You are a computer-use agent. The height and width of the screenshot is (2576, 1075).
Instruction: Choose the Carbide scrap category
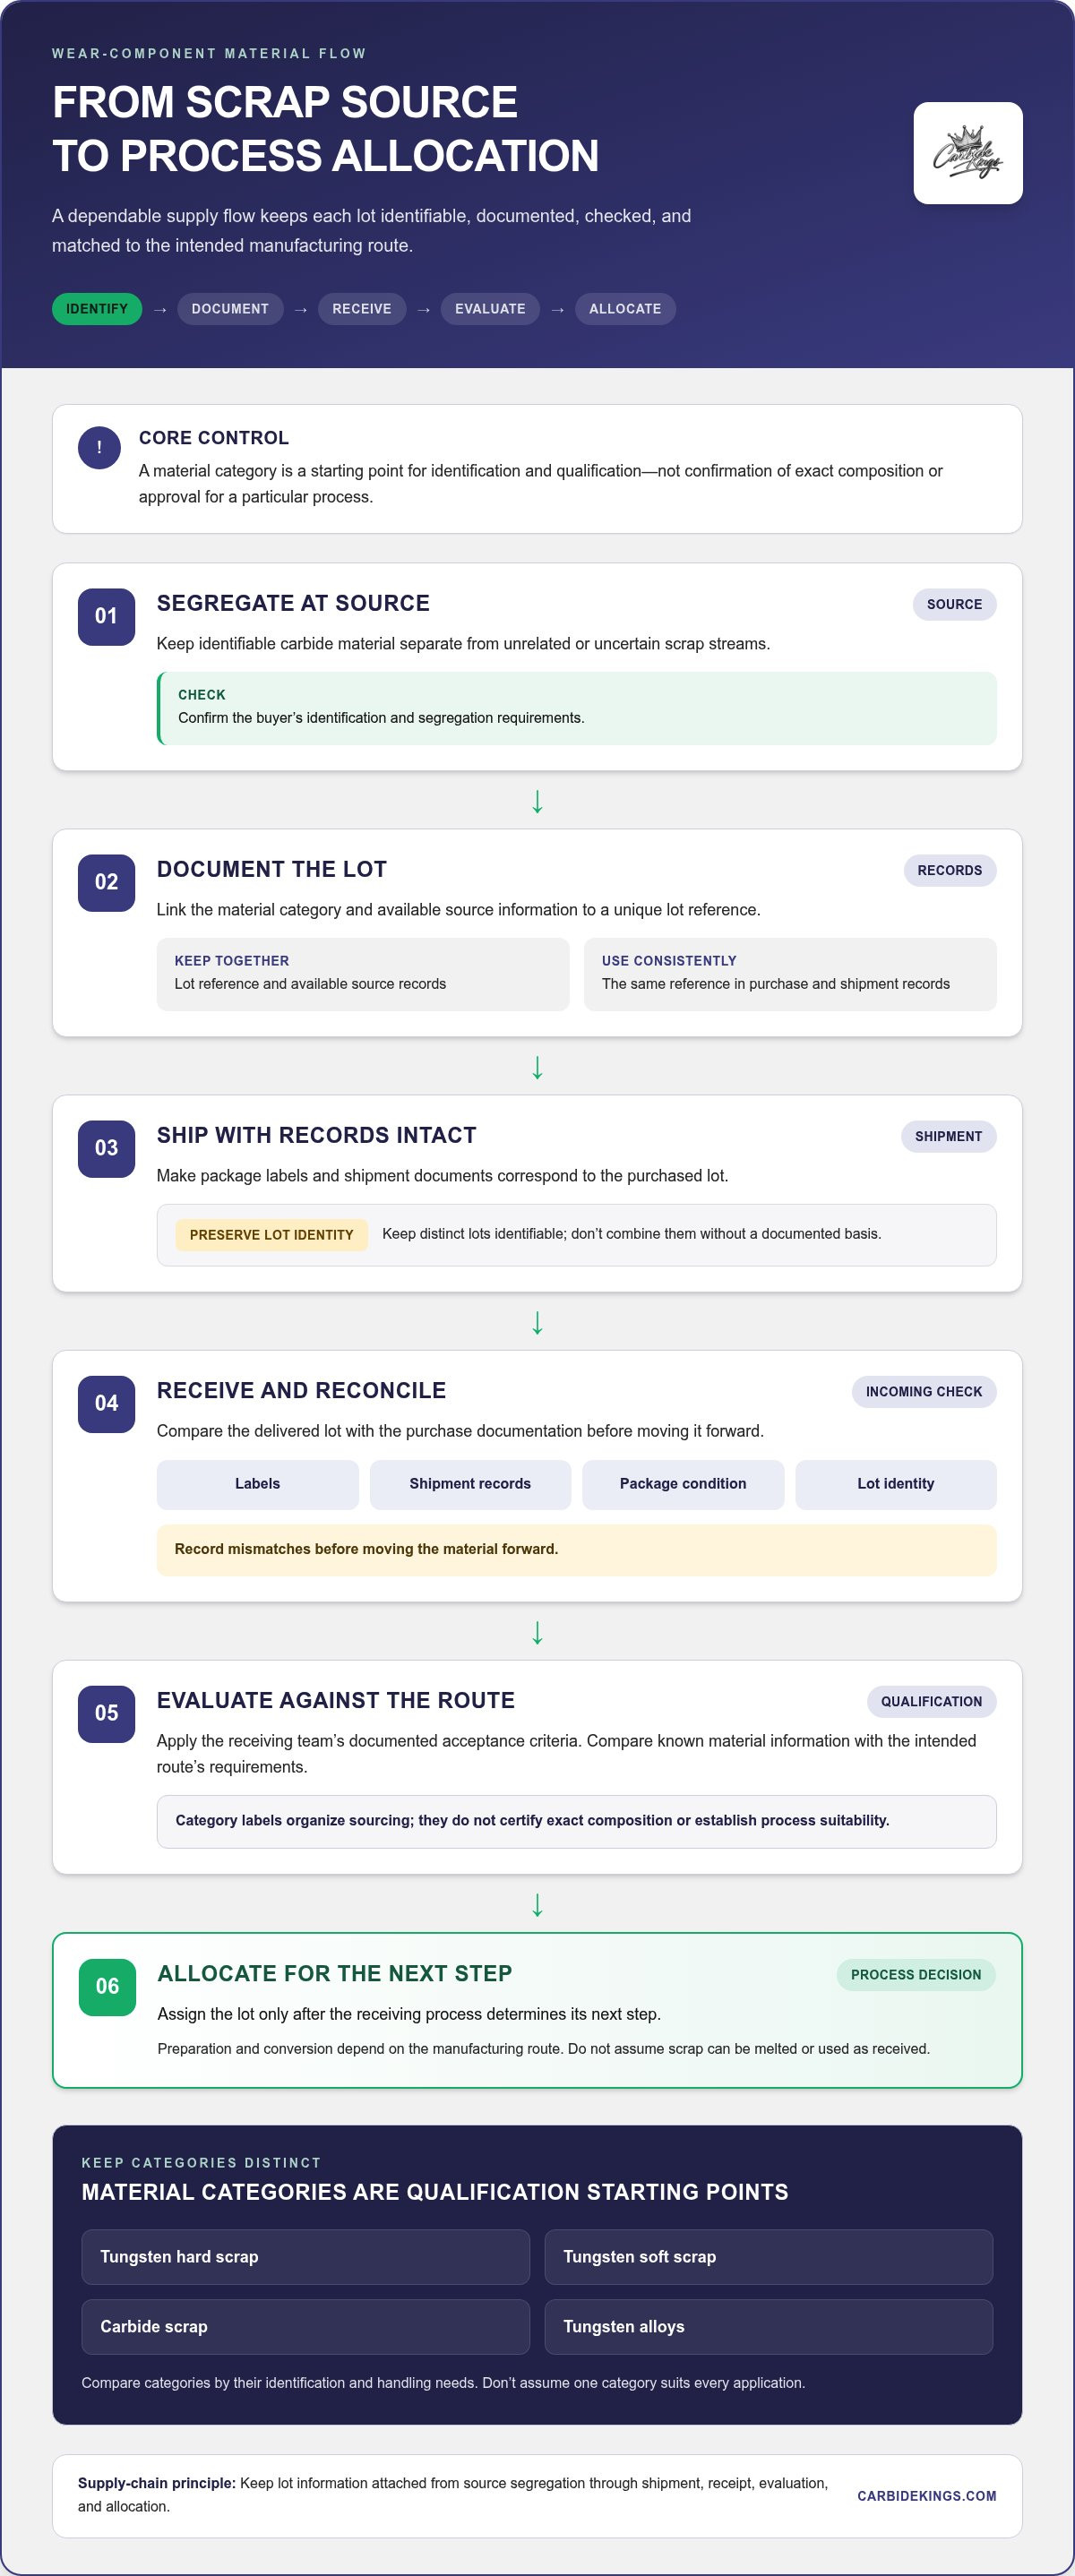point(305,2327)
